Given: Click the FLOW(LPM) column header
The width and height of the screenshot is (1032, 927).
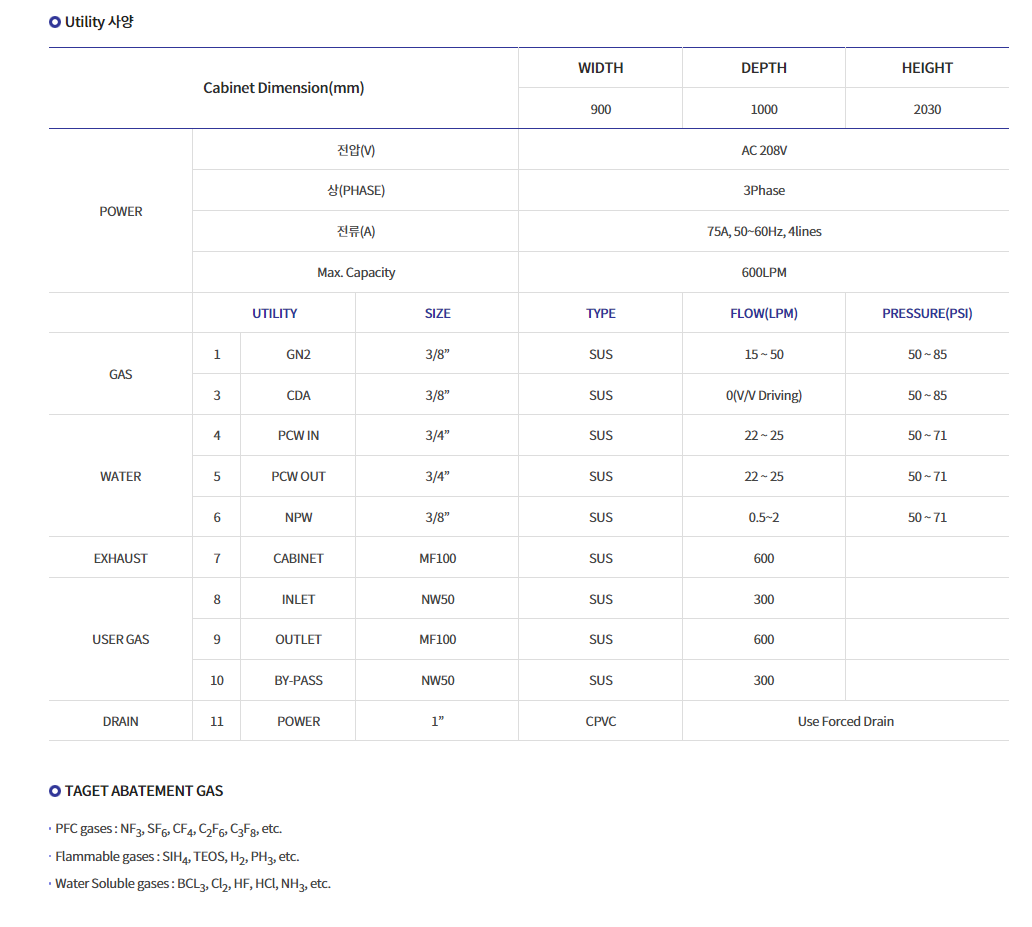Looking at the screenshot, I should point(763,313).
